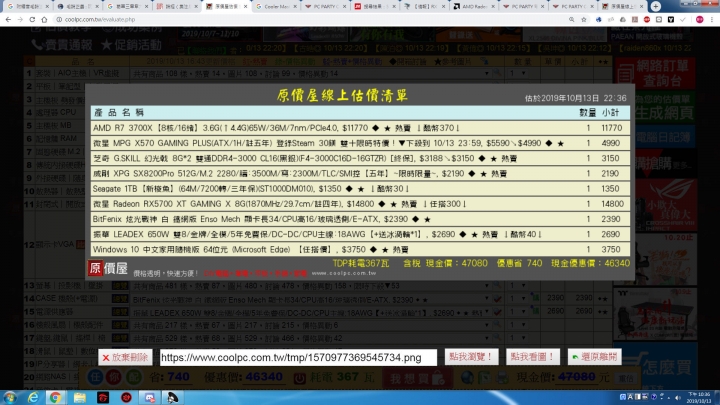Launch Internet Explorer from taskbar
This screenshot has height=405, width=720.
(x=33, y=397)
